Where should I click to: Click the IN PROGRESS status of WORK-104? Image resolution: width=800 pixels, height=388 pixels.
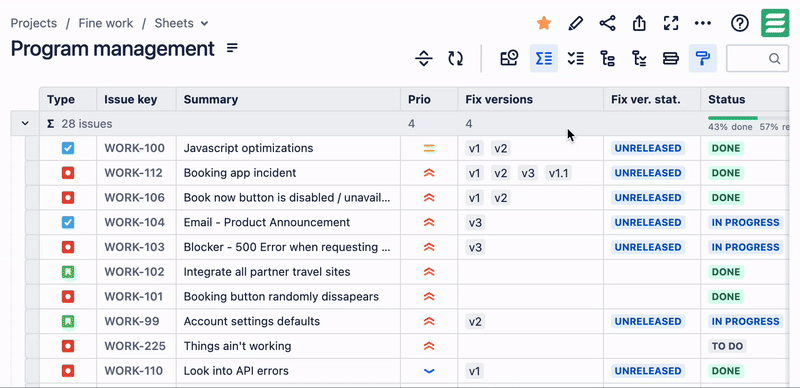(x=745, y=223)
